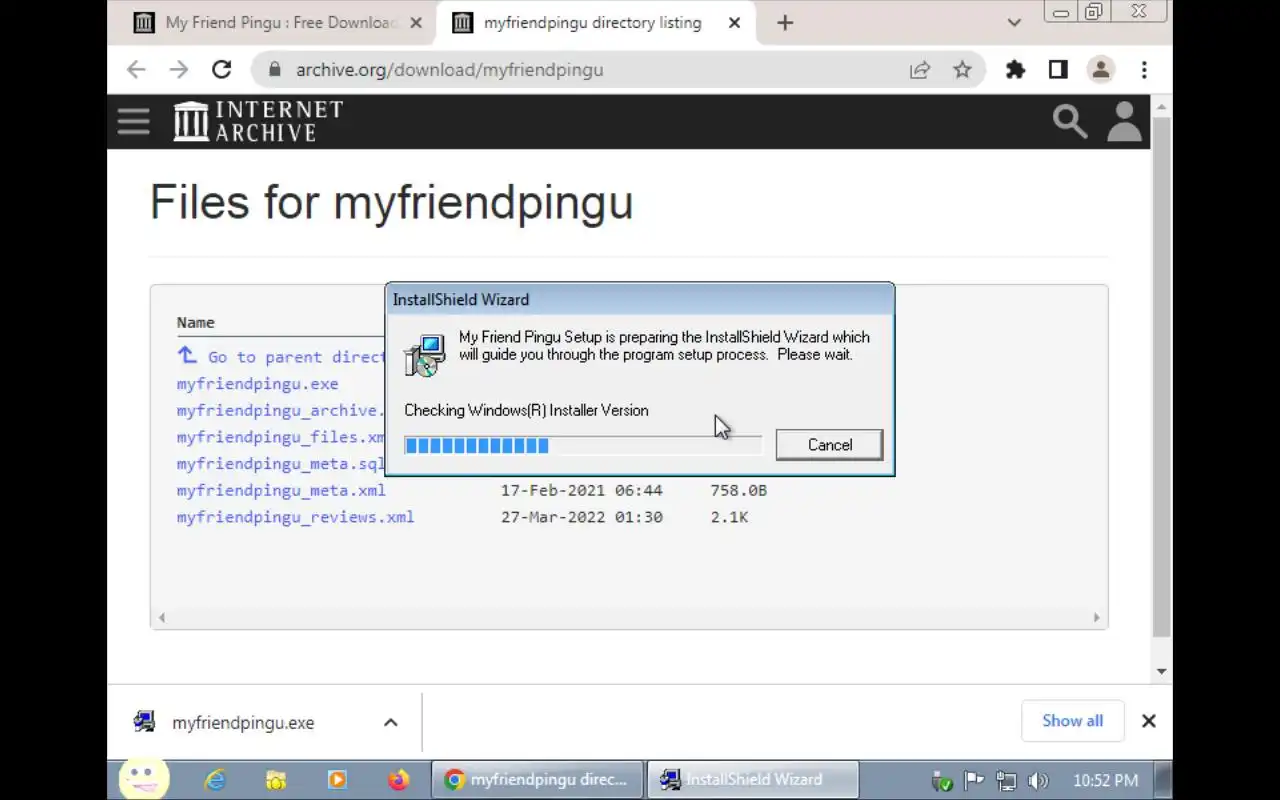1280x800 pixels.
Task: Click the InstallShield progress bar
Action: click(583, 445)
